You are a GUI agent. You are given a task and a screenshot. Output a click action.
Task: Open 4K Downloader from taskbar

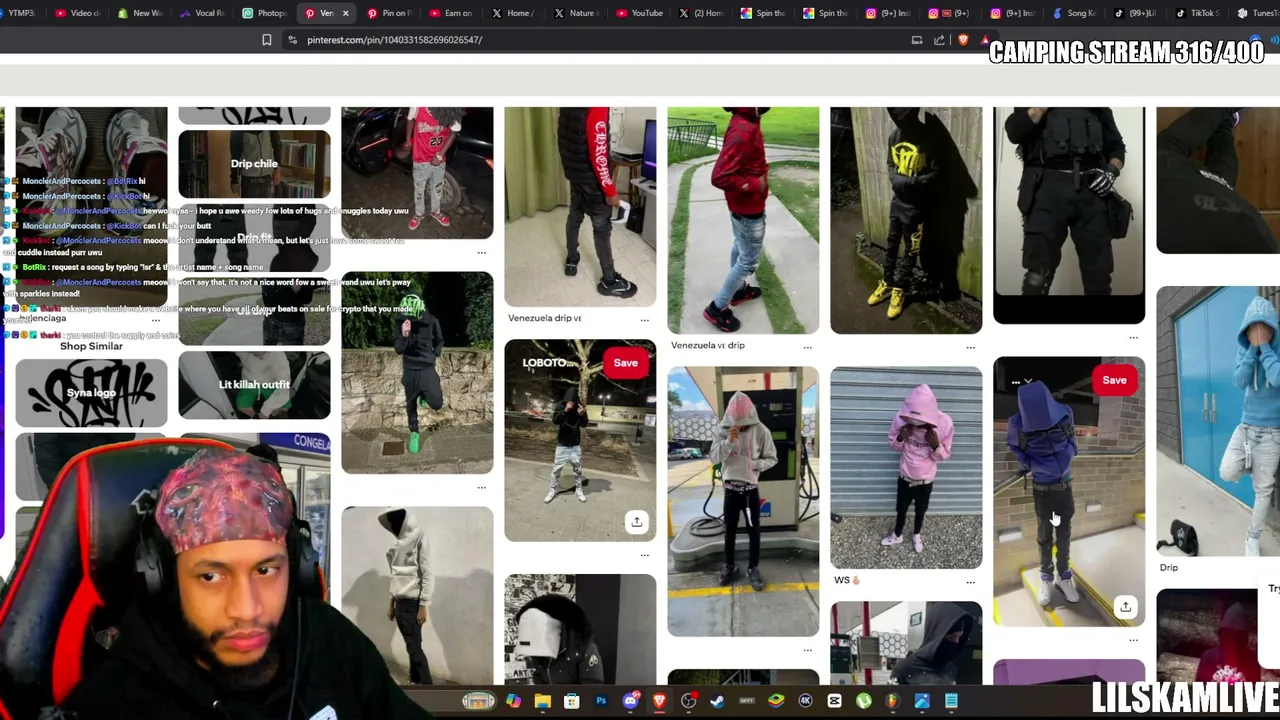coord(805,701)
